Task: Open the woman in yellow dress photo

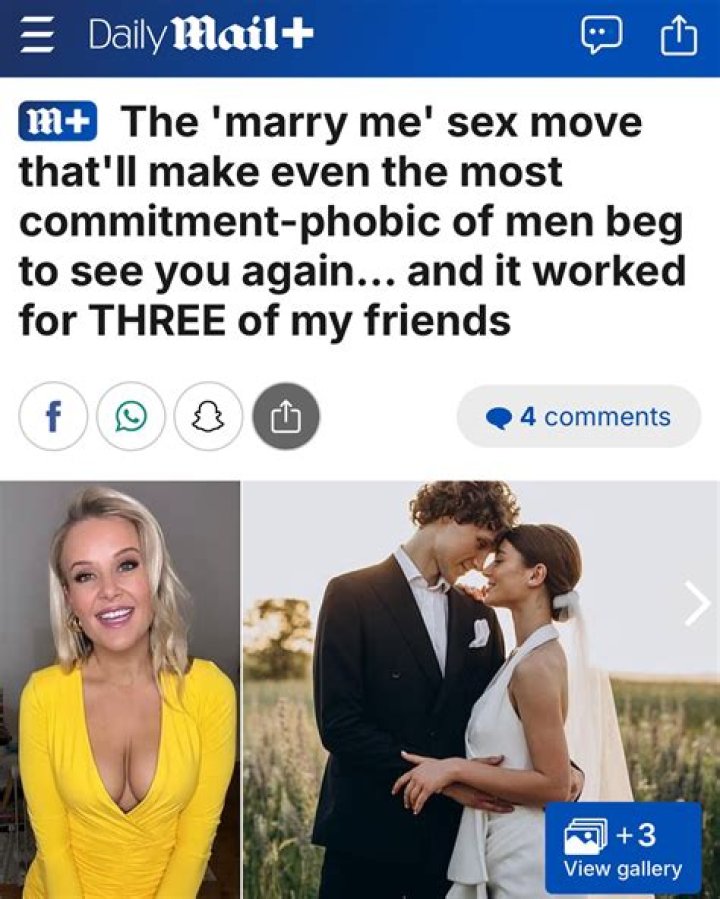Action: [119, 690]
